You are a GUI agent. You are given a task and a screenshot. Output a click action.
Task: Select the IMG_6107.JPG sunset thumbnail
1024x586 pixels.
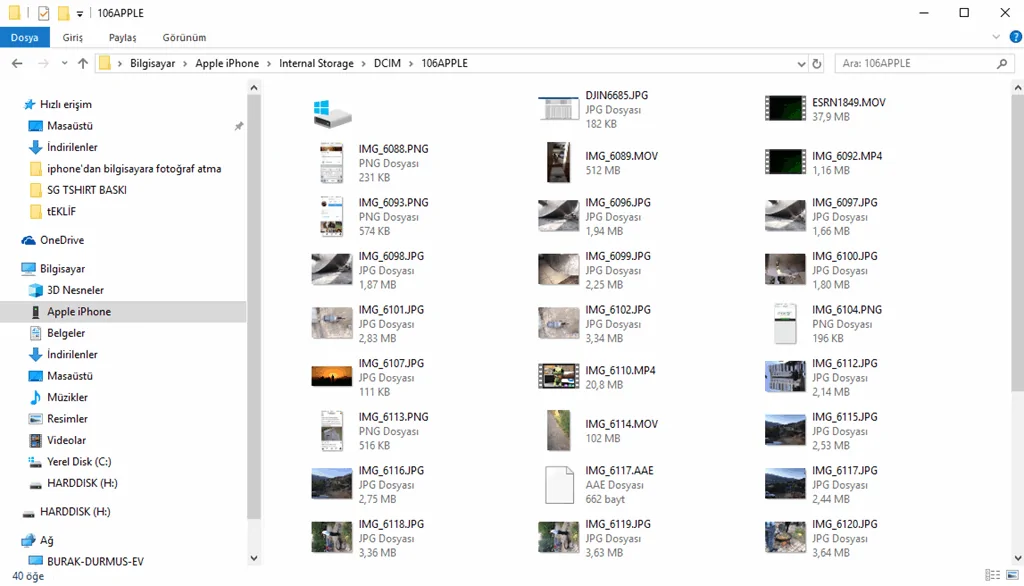pos(332,377)
